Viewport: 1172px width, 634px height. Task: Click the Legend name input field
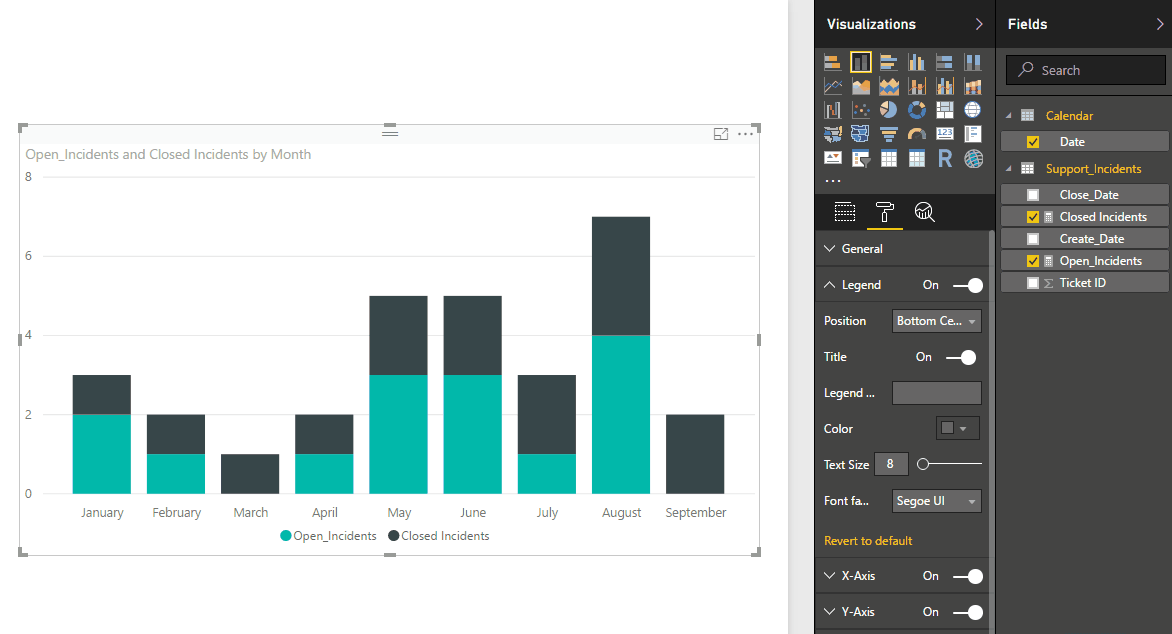(x=937, y=393)
